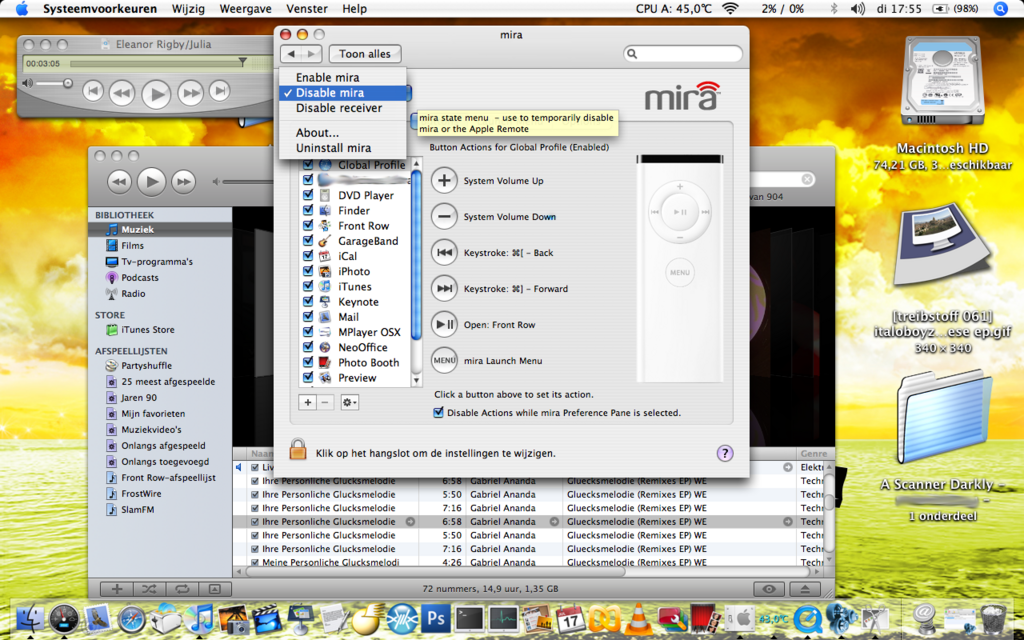Click the Toon alles button

365,54
